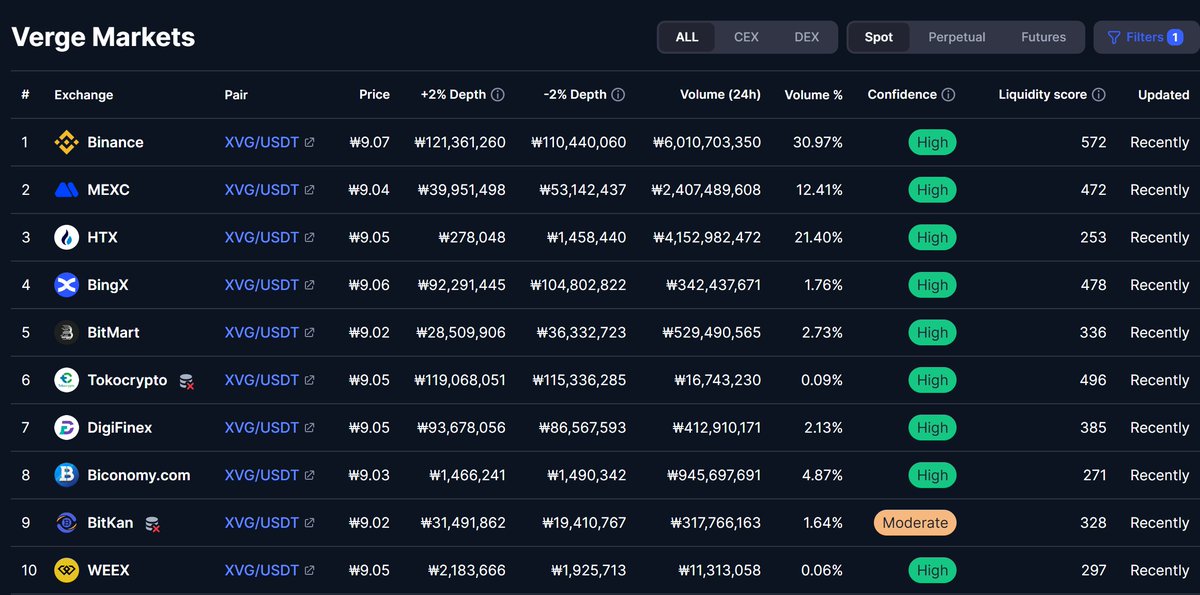
Task: Click the BingX exchange logo
Action: (66, 285)
